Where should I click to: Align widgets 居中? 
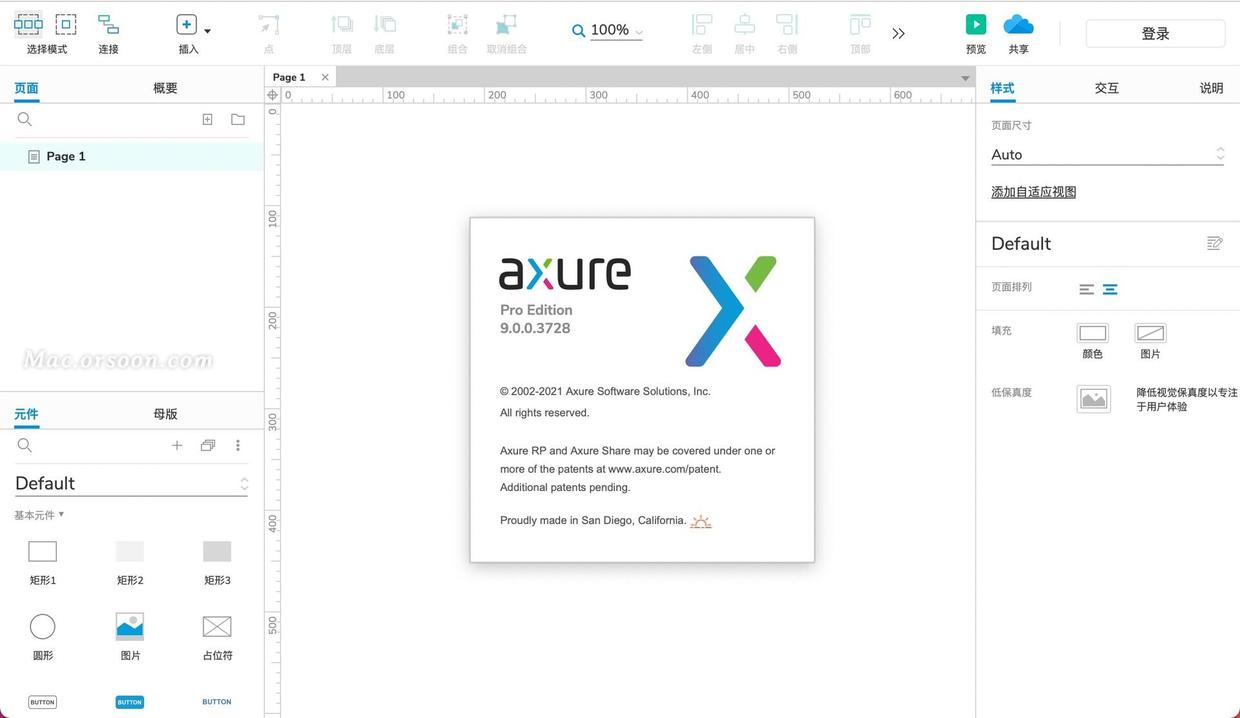[744, 24]
